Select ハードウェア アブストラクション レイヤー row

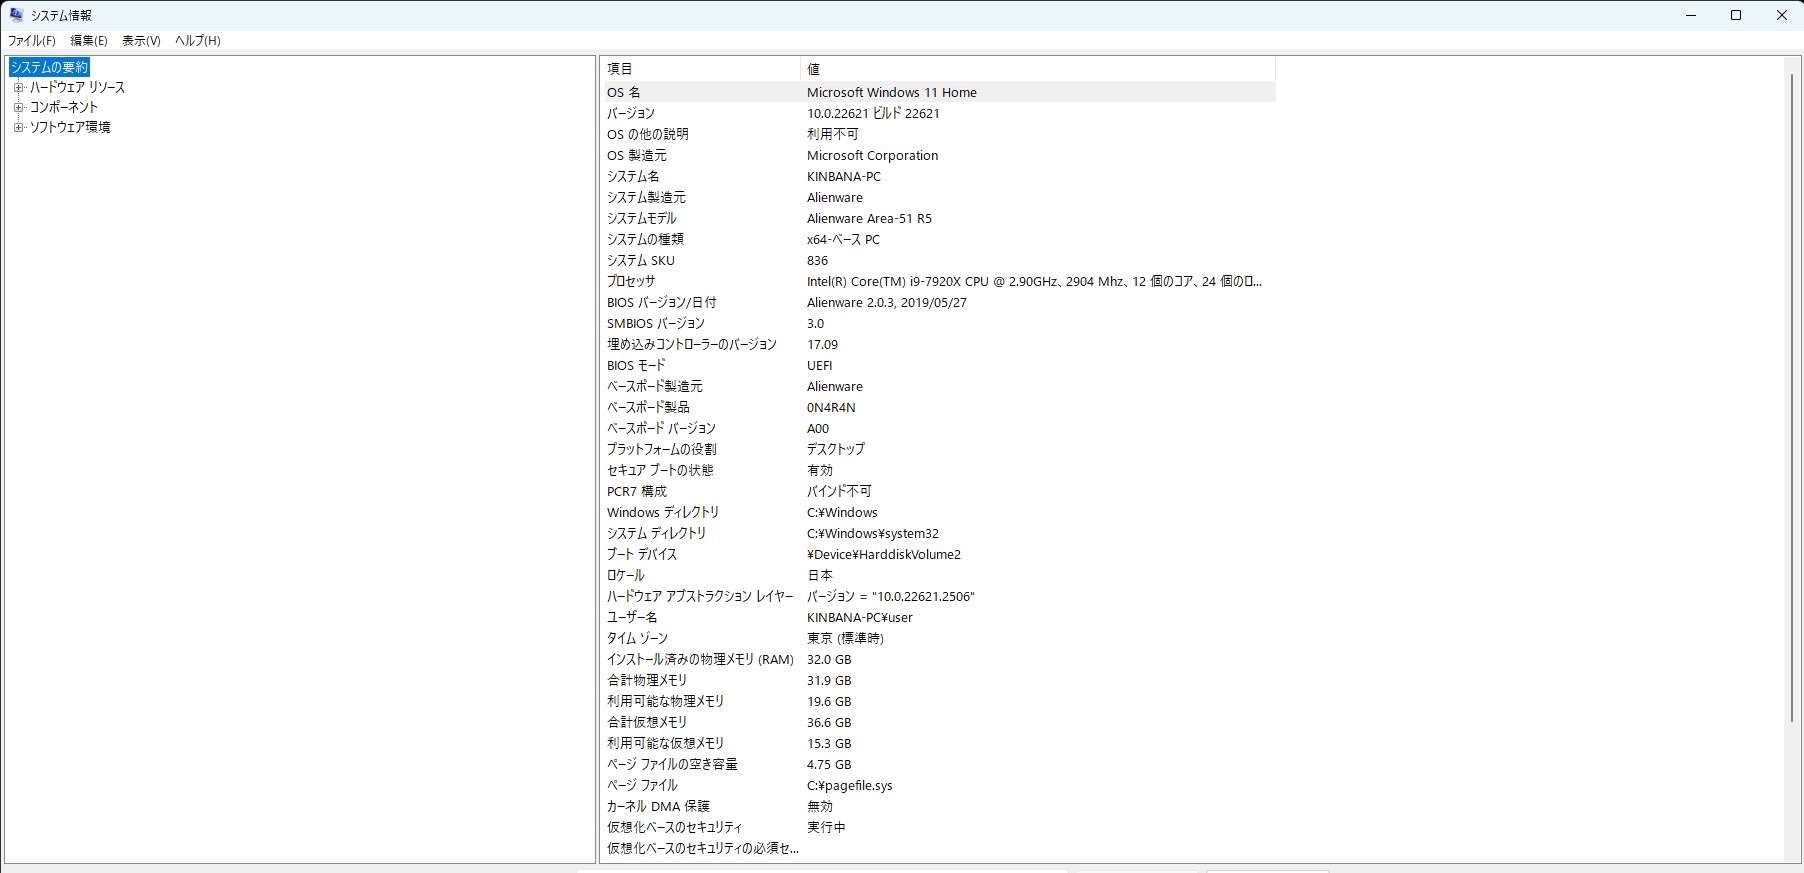tap(938, 596)
